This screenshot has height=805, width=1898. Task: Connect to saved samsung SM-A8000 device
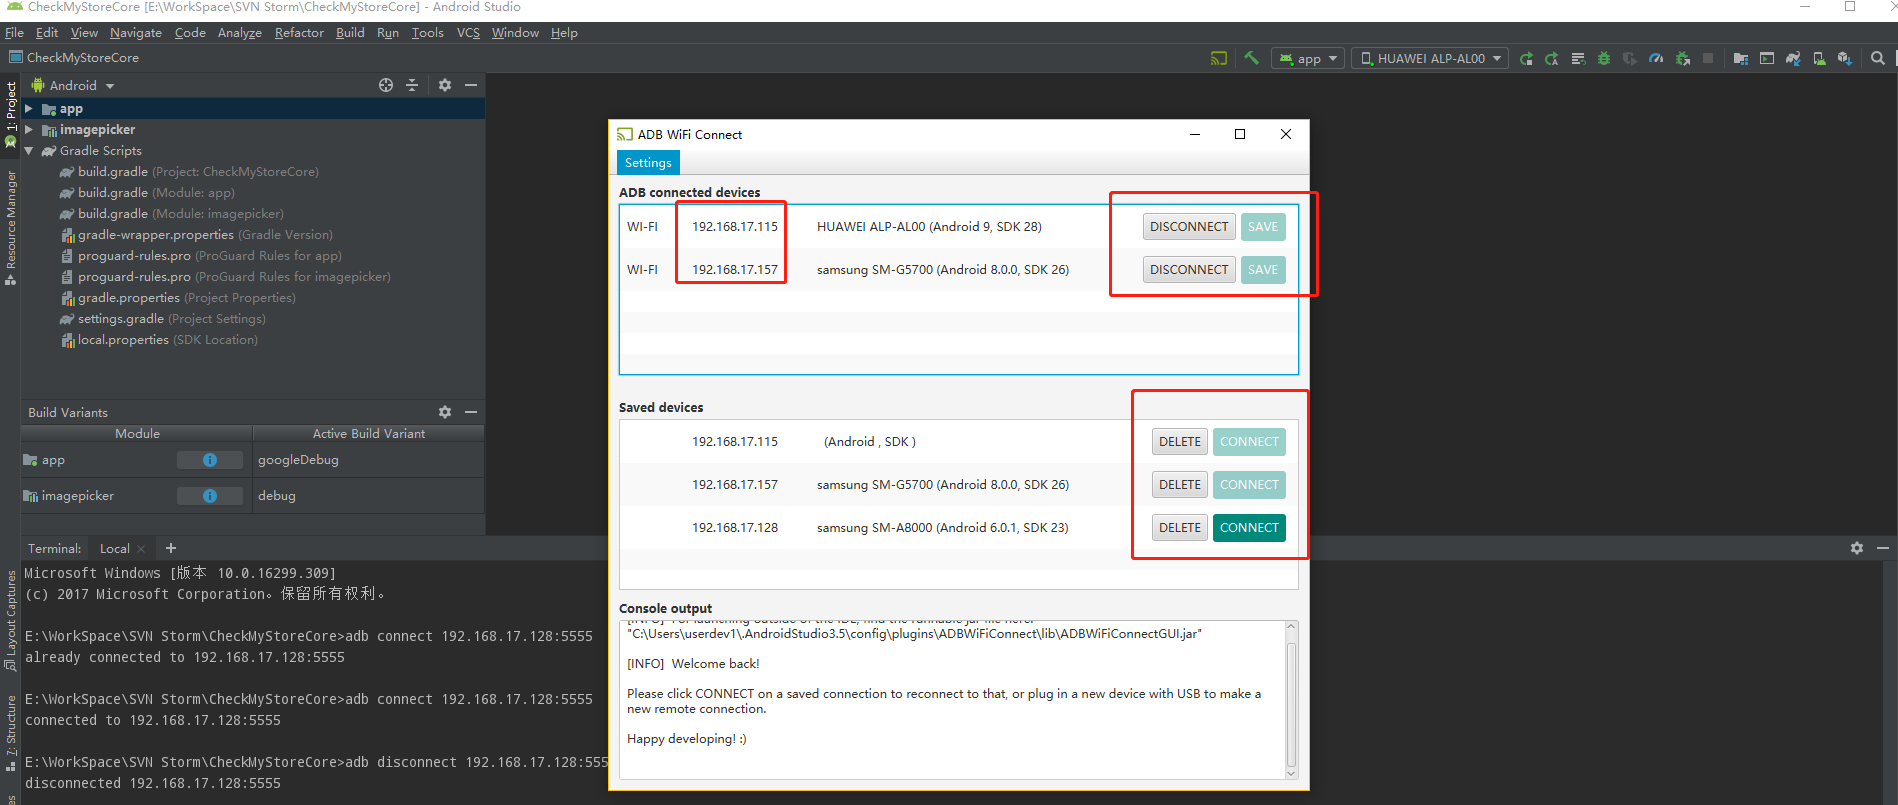[x=1249, y=528]
